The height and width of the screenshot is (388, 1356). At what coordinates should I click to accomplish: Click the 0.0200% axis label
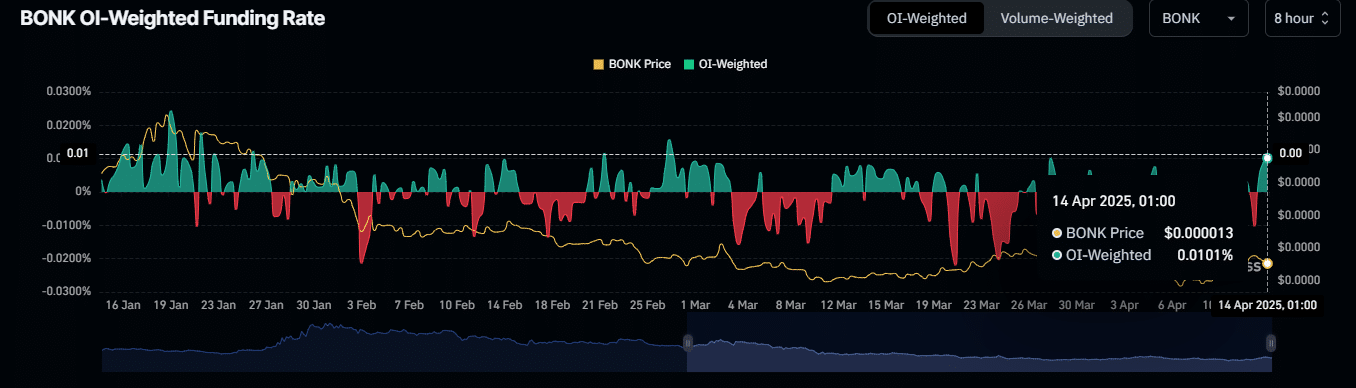click(69, 124)
